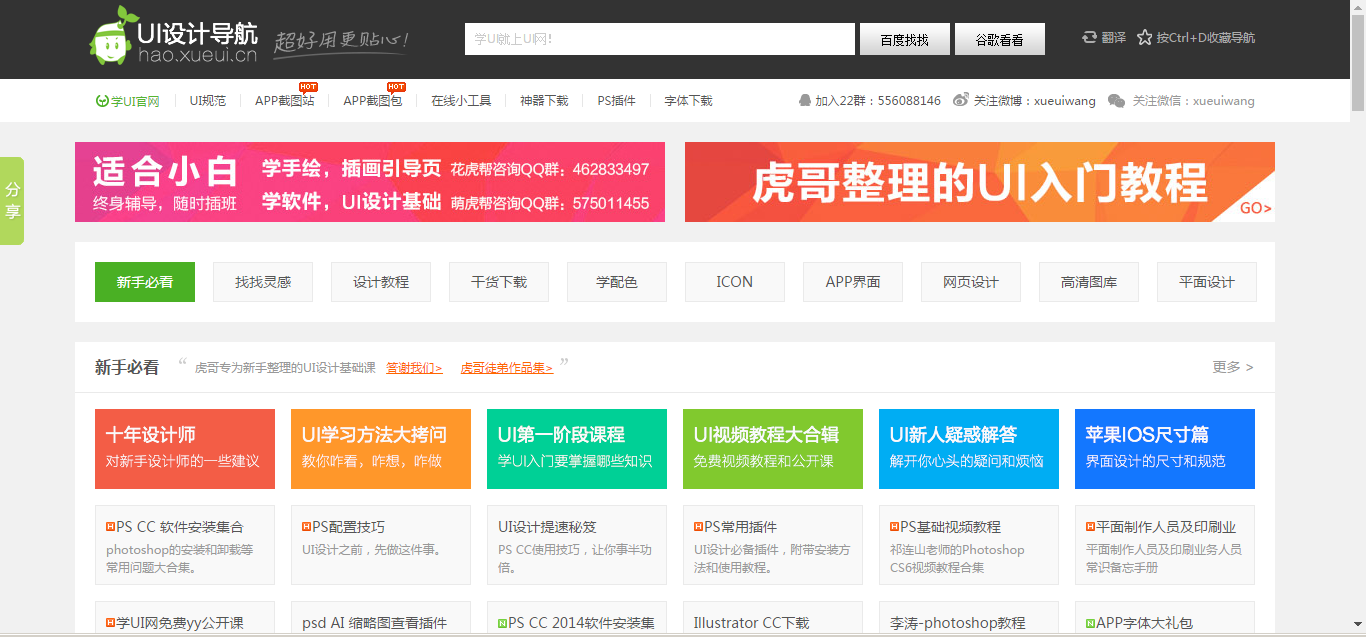Open the orange UI学习方法大拷问 card
This screenshot has height=637, width=1366.
tap(381, 449)
